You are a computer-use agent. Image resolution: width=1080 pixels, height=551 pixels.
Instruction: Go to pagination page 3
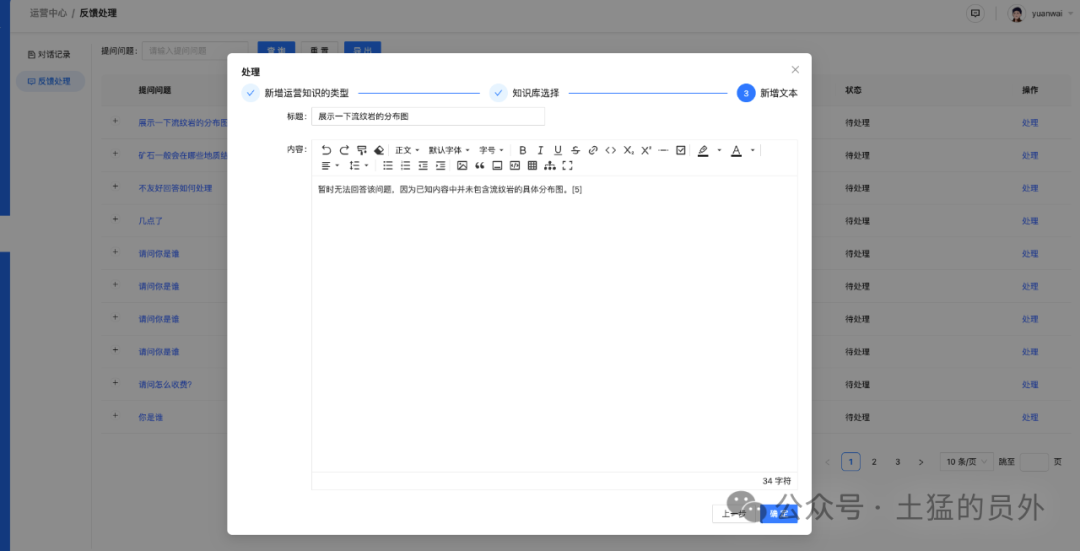pyautogui.click(x=897, y=461)
